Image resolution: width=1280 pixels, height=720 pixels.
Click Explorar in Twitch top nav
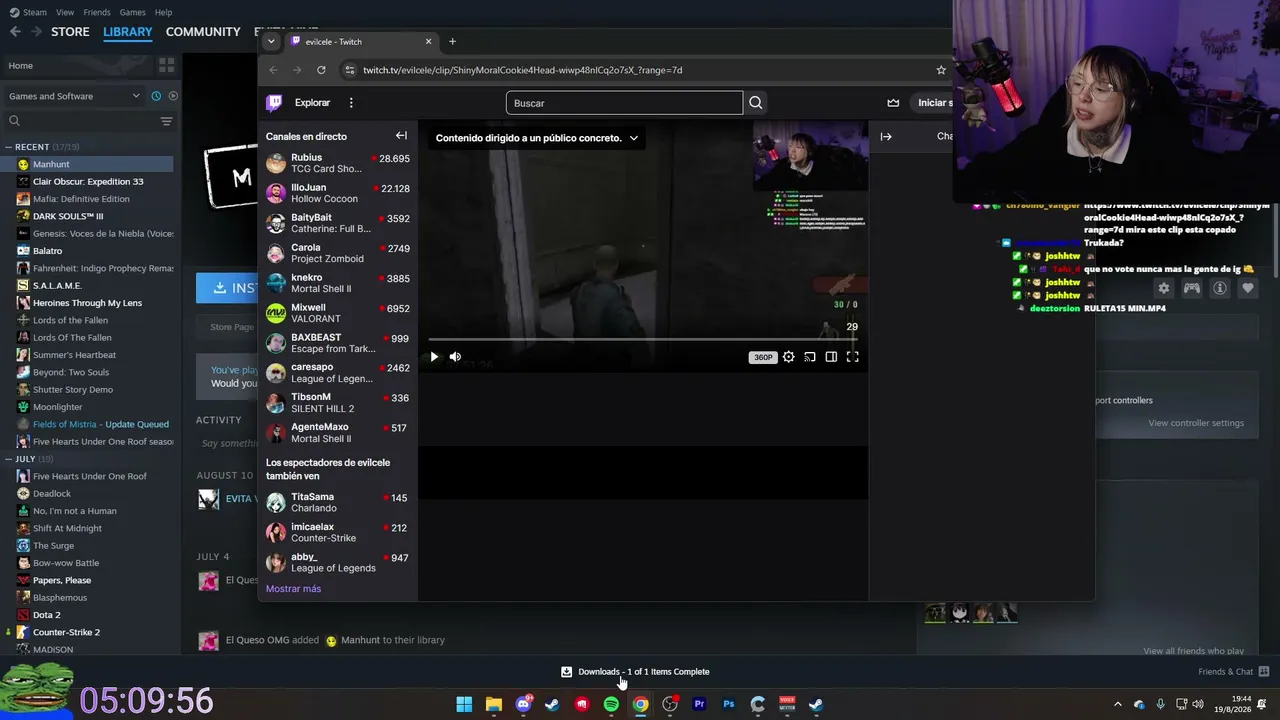click(x=312, y=103)
